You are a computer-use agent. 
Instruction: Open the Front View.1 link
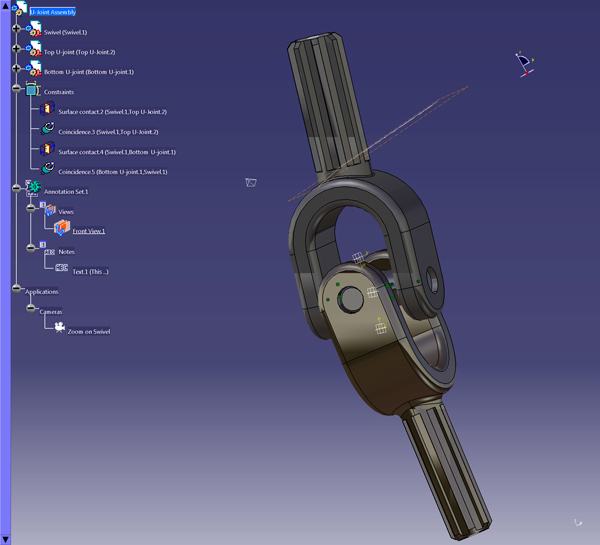coord(89,231)
